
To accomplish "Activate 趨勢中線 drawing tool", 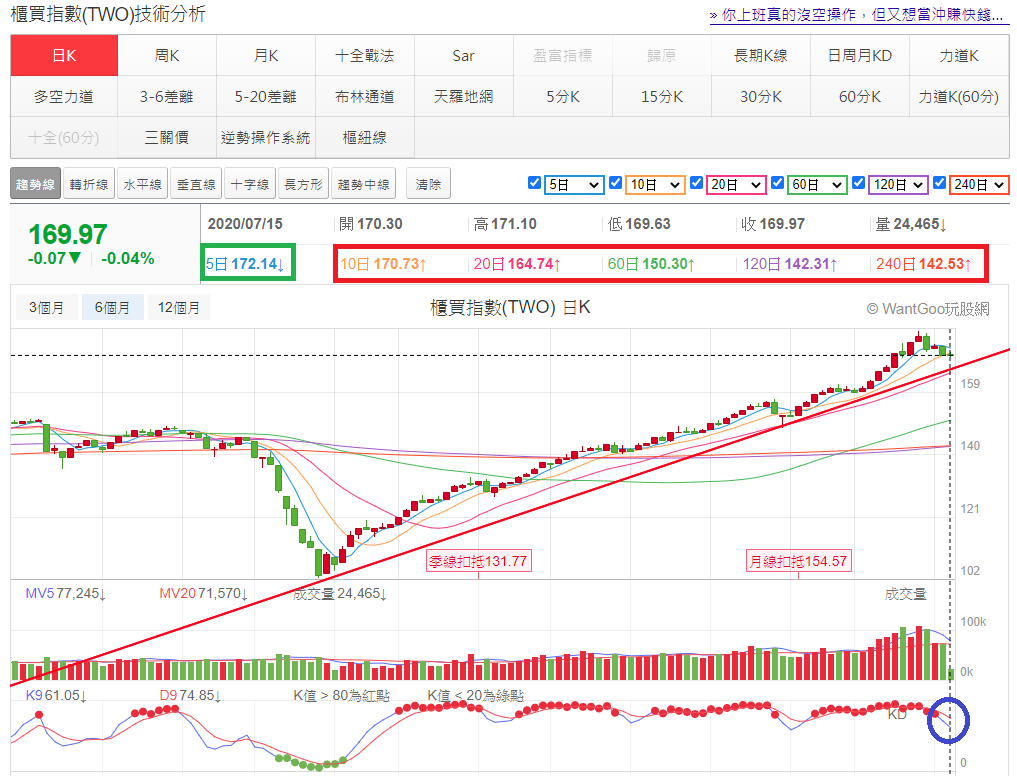I will [x=364, y=184].
